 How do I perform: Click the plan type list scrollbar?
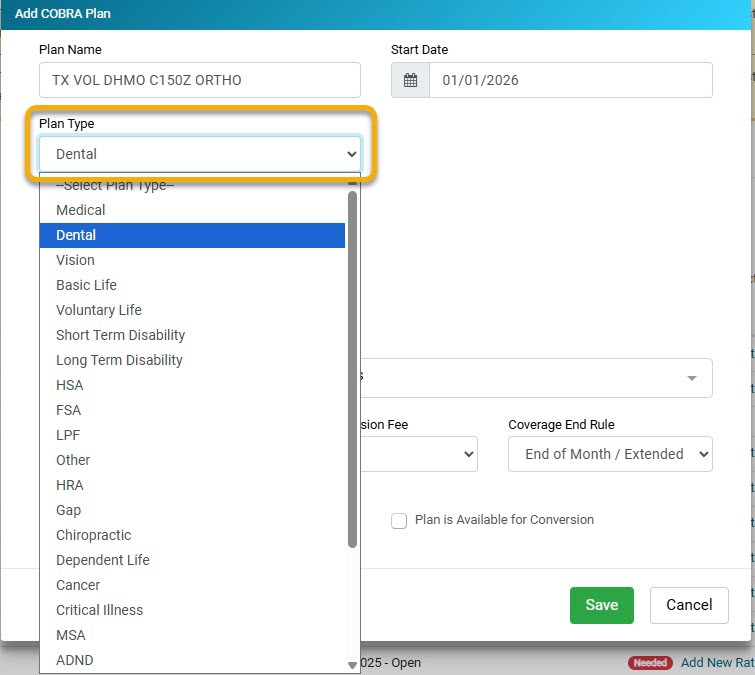(x=352, y=370)
